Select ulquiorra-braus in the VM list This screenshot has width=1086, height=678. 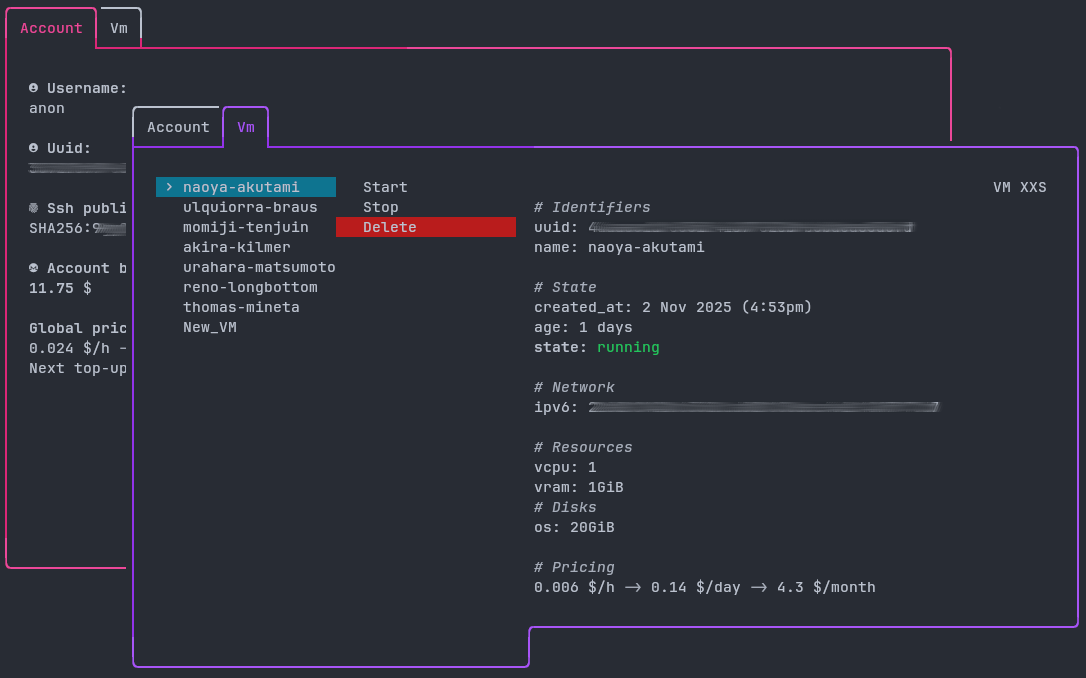tap(250, 207)
